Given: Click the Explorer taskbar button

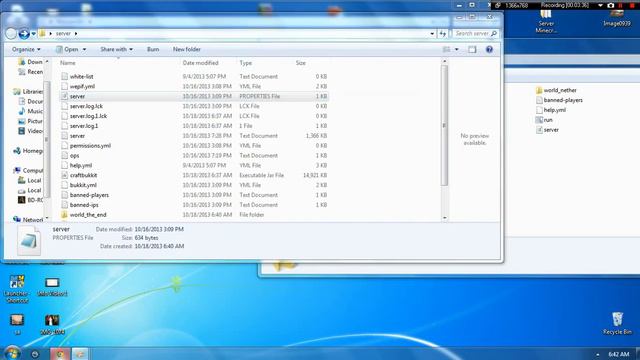Looking at the screenshot, I should click(x=80, y=353).
